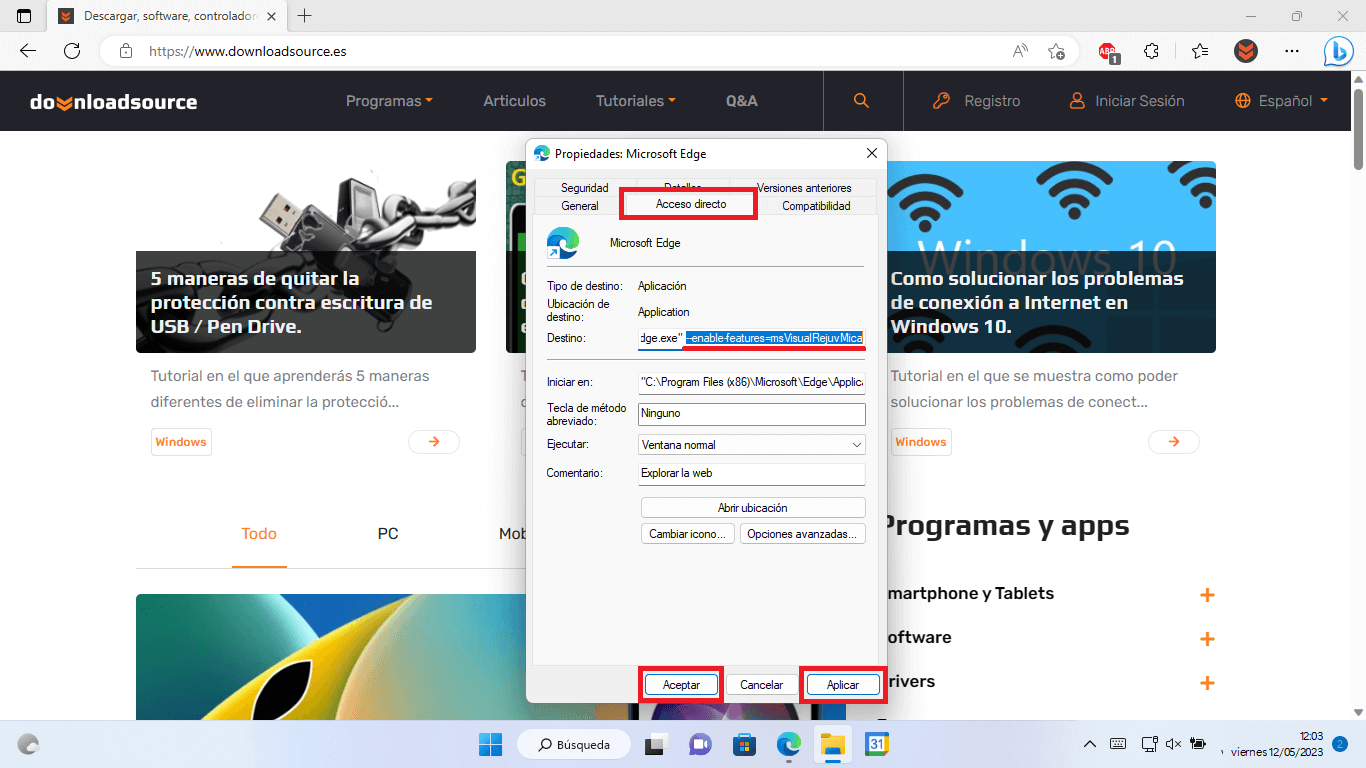Viewport: 1366px width, 768px height.
Task: Open the Windows Start menu
Action: pyautogui.click(x=490, y=744)
